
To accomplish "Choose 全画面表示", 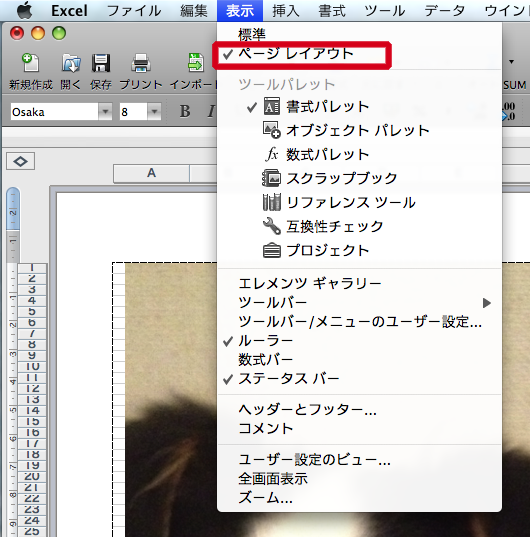I will tap(359, 479).
